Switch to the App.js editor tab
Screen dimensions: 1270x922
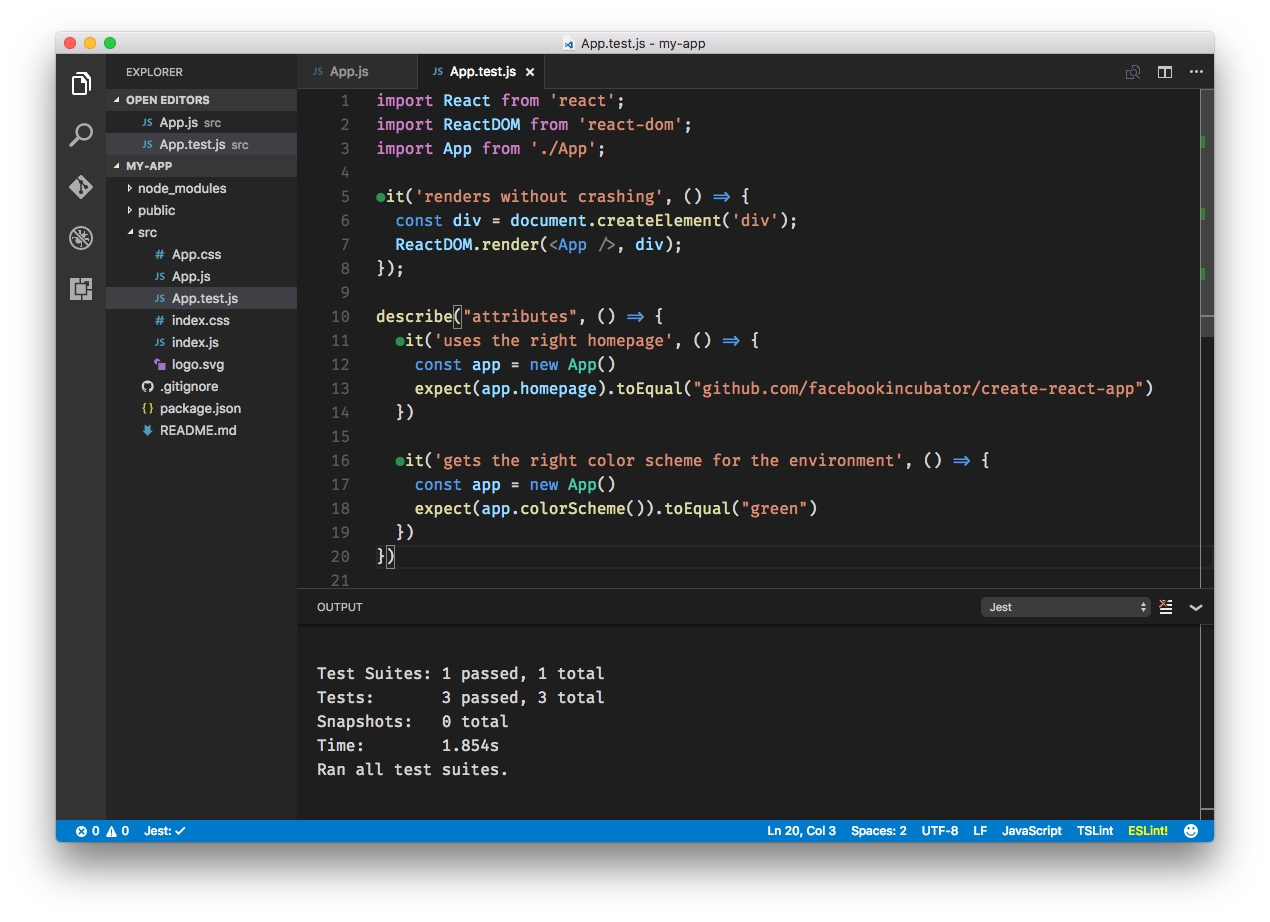[x=349, y=72]
